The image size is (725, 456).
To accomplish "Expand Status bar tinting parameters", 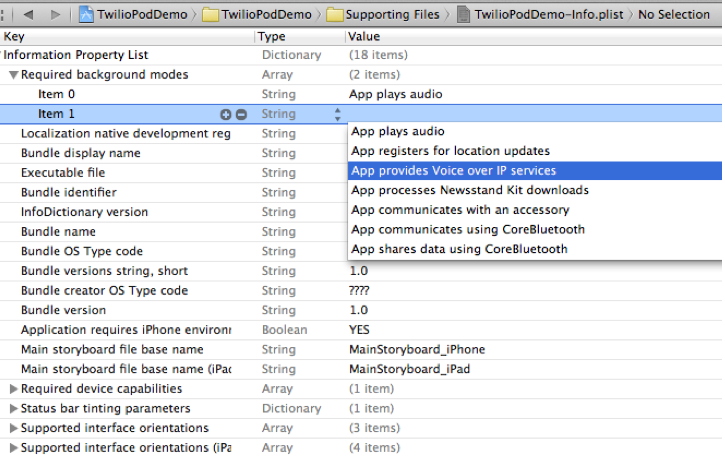I will [x=13, y=408].
